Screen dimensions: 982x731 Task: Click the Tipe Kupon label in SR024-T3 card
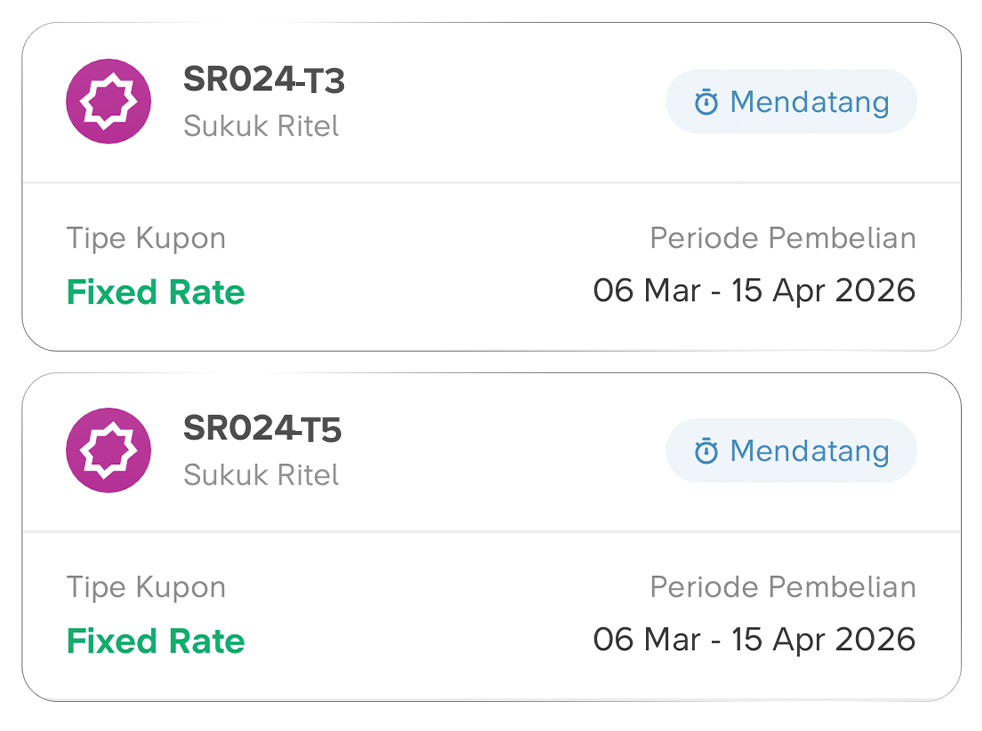point(146,238)
